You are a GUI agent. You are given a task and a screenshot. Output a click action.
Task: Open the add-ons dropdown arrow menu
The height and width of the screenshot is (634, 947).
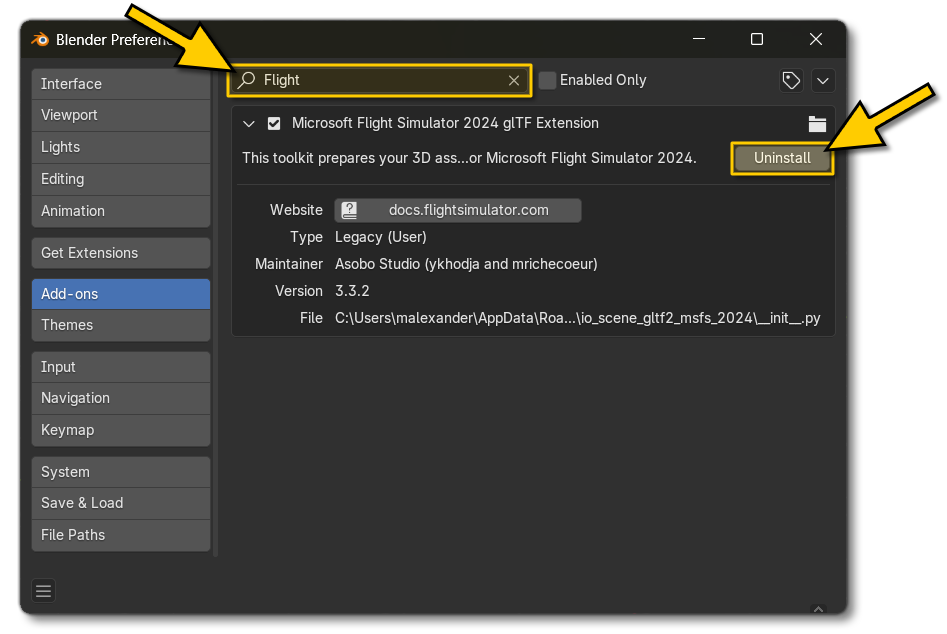[823, 80]
